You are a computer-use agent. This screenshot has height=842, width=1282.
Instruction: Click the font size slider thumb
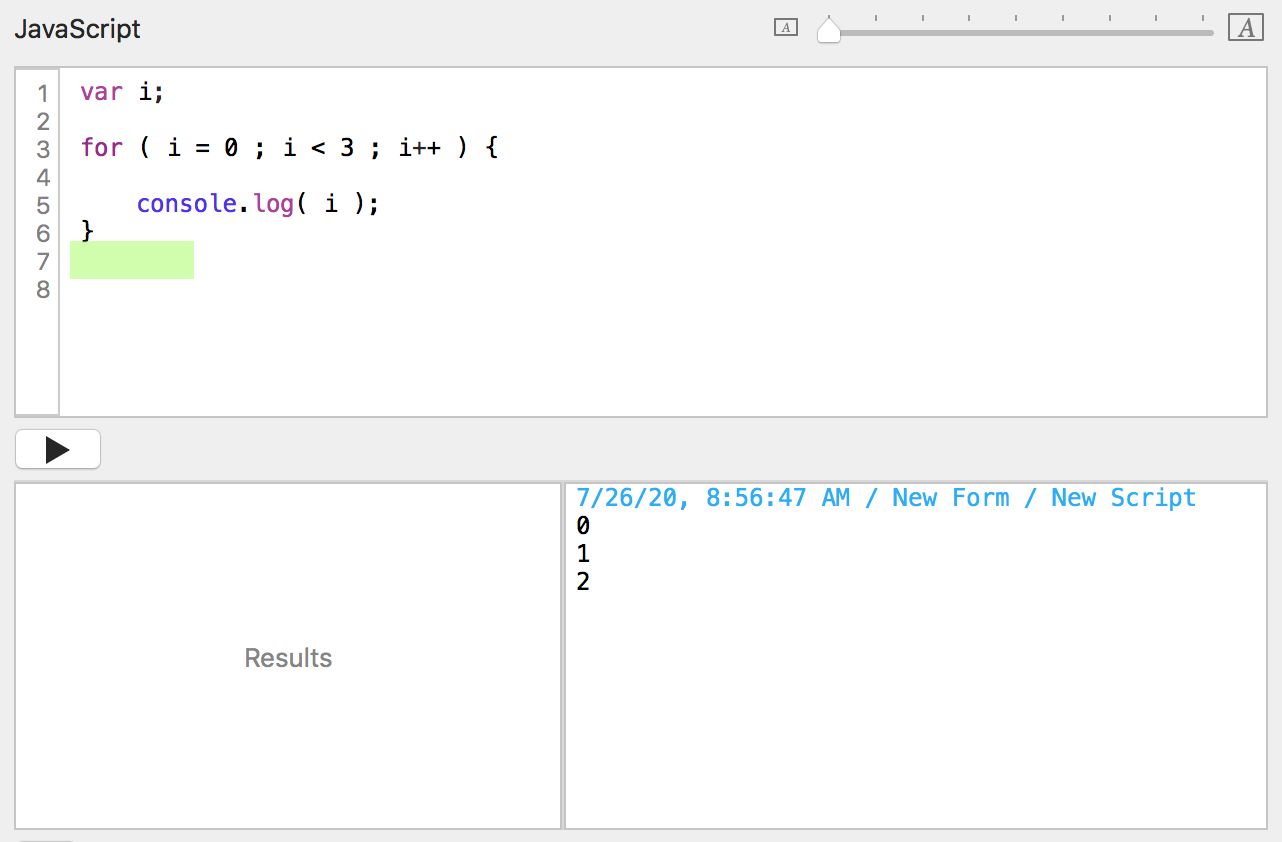click(x=829, y=31)
